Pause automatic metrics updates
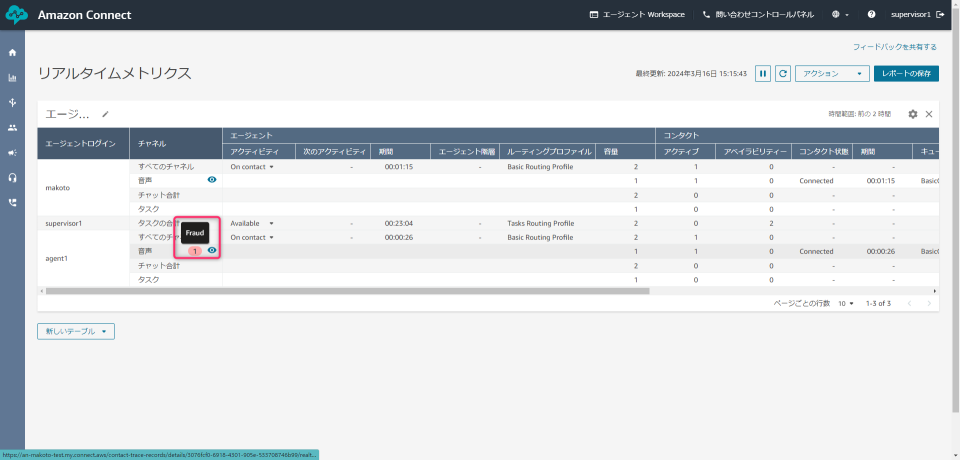The width and height of the screenshot is (960, 460). (x=763, y=73)
